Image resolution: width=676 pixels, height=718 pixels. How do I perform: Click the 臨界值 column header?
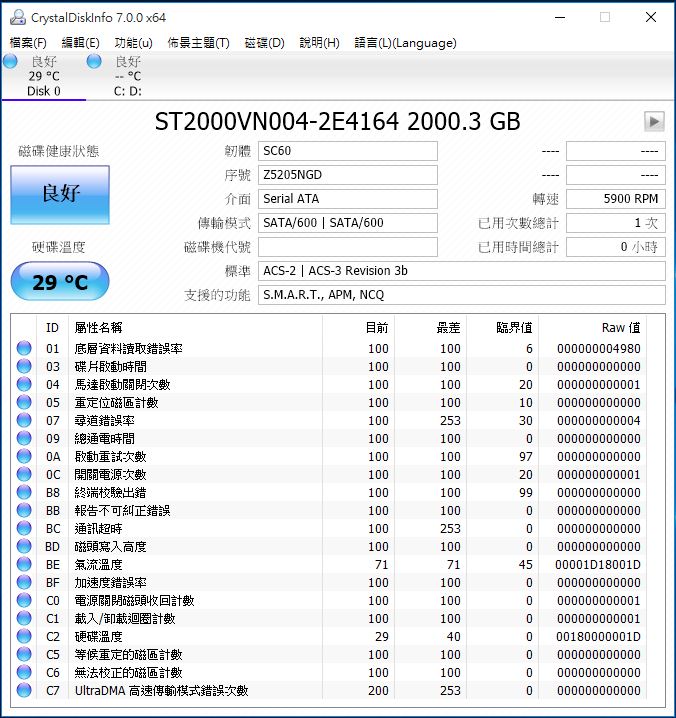pyautogui.click(x=502, y=328)
